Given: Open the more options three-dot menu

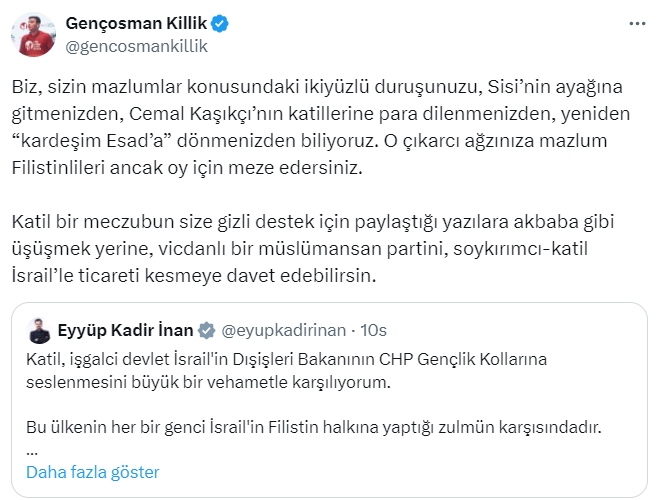Looking at the screenshot, I should click(636, 23).
